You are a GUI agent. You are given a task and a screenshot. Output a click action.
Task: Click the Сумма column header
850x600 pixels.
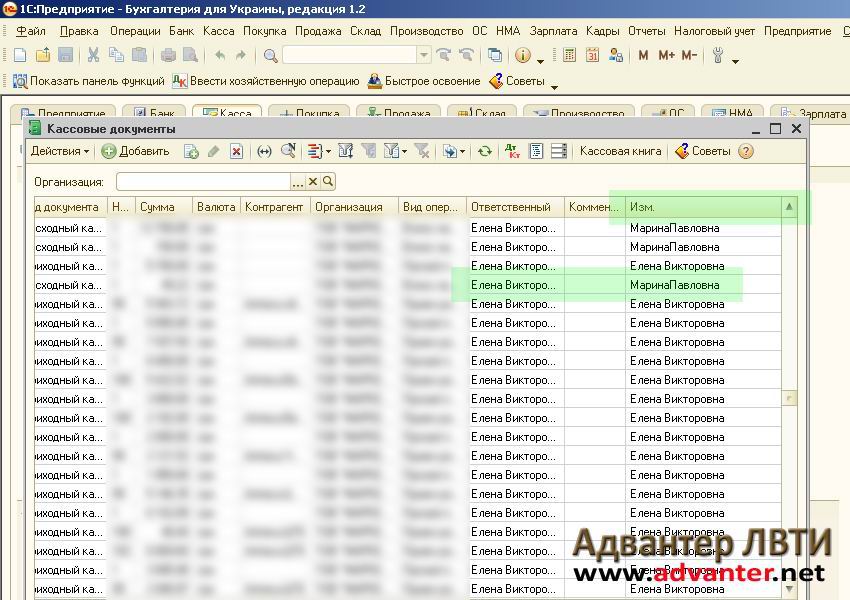[x=164, y=207]
